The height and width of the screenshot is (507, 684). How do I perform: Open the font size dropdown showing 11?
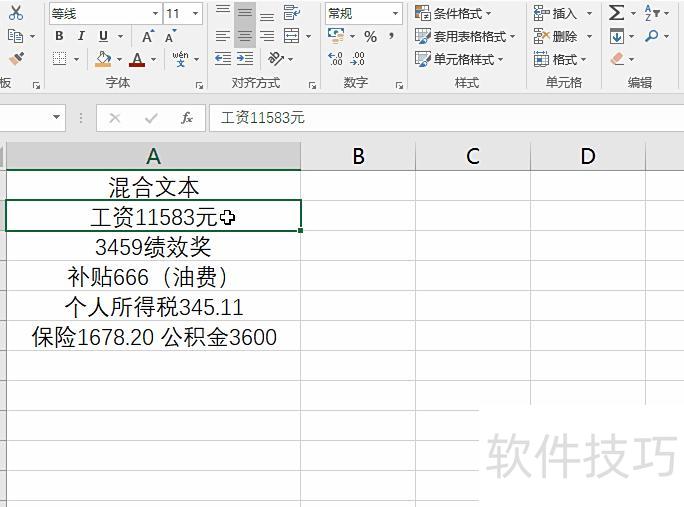point(183,14)
